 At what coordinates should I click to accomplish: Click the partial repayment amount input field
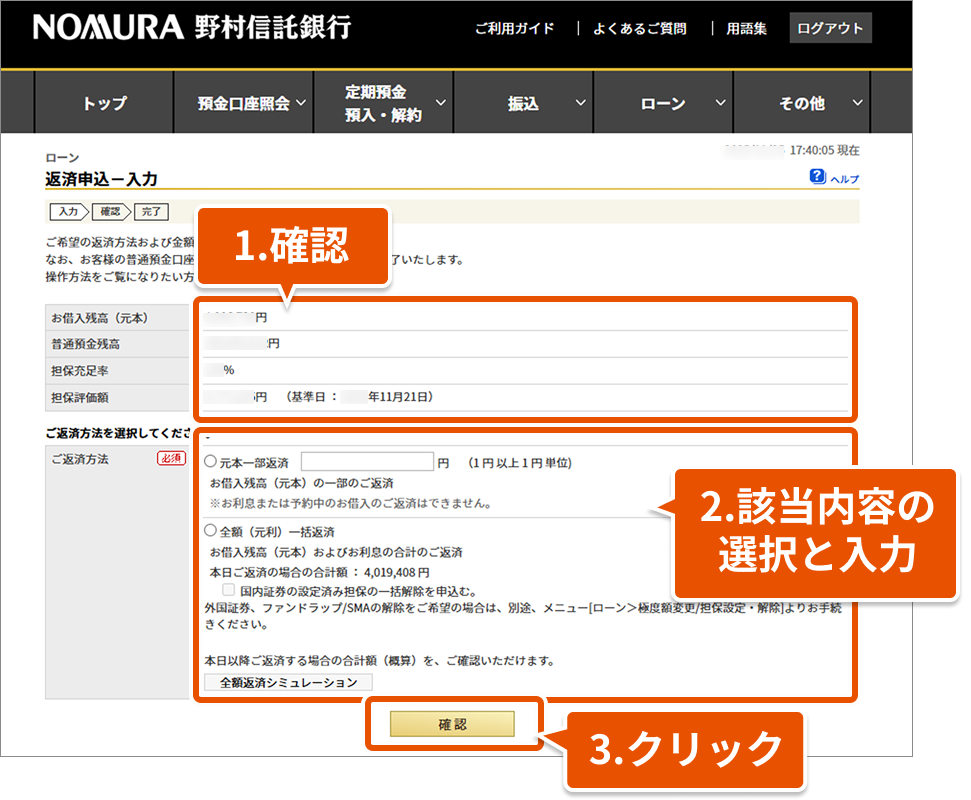(366, 462)
